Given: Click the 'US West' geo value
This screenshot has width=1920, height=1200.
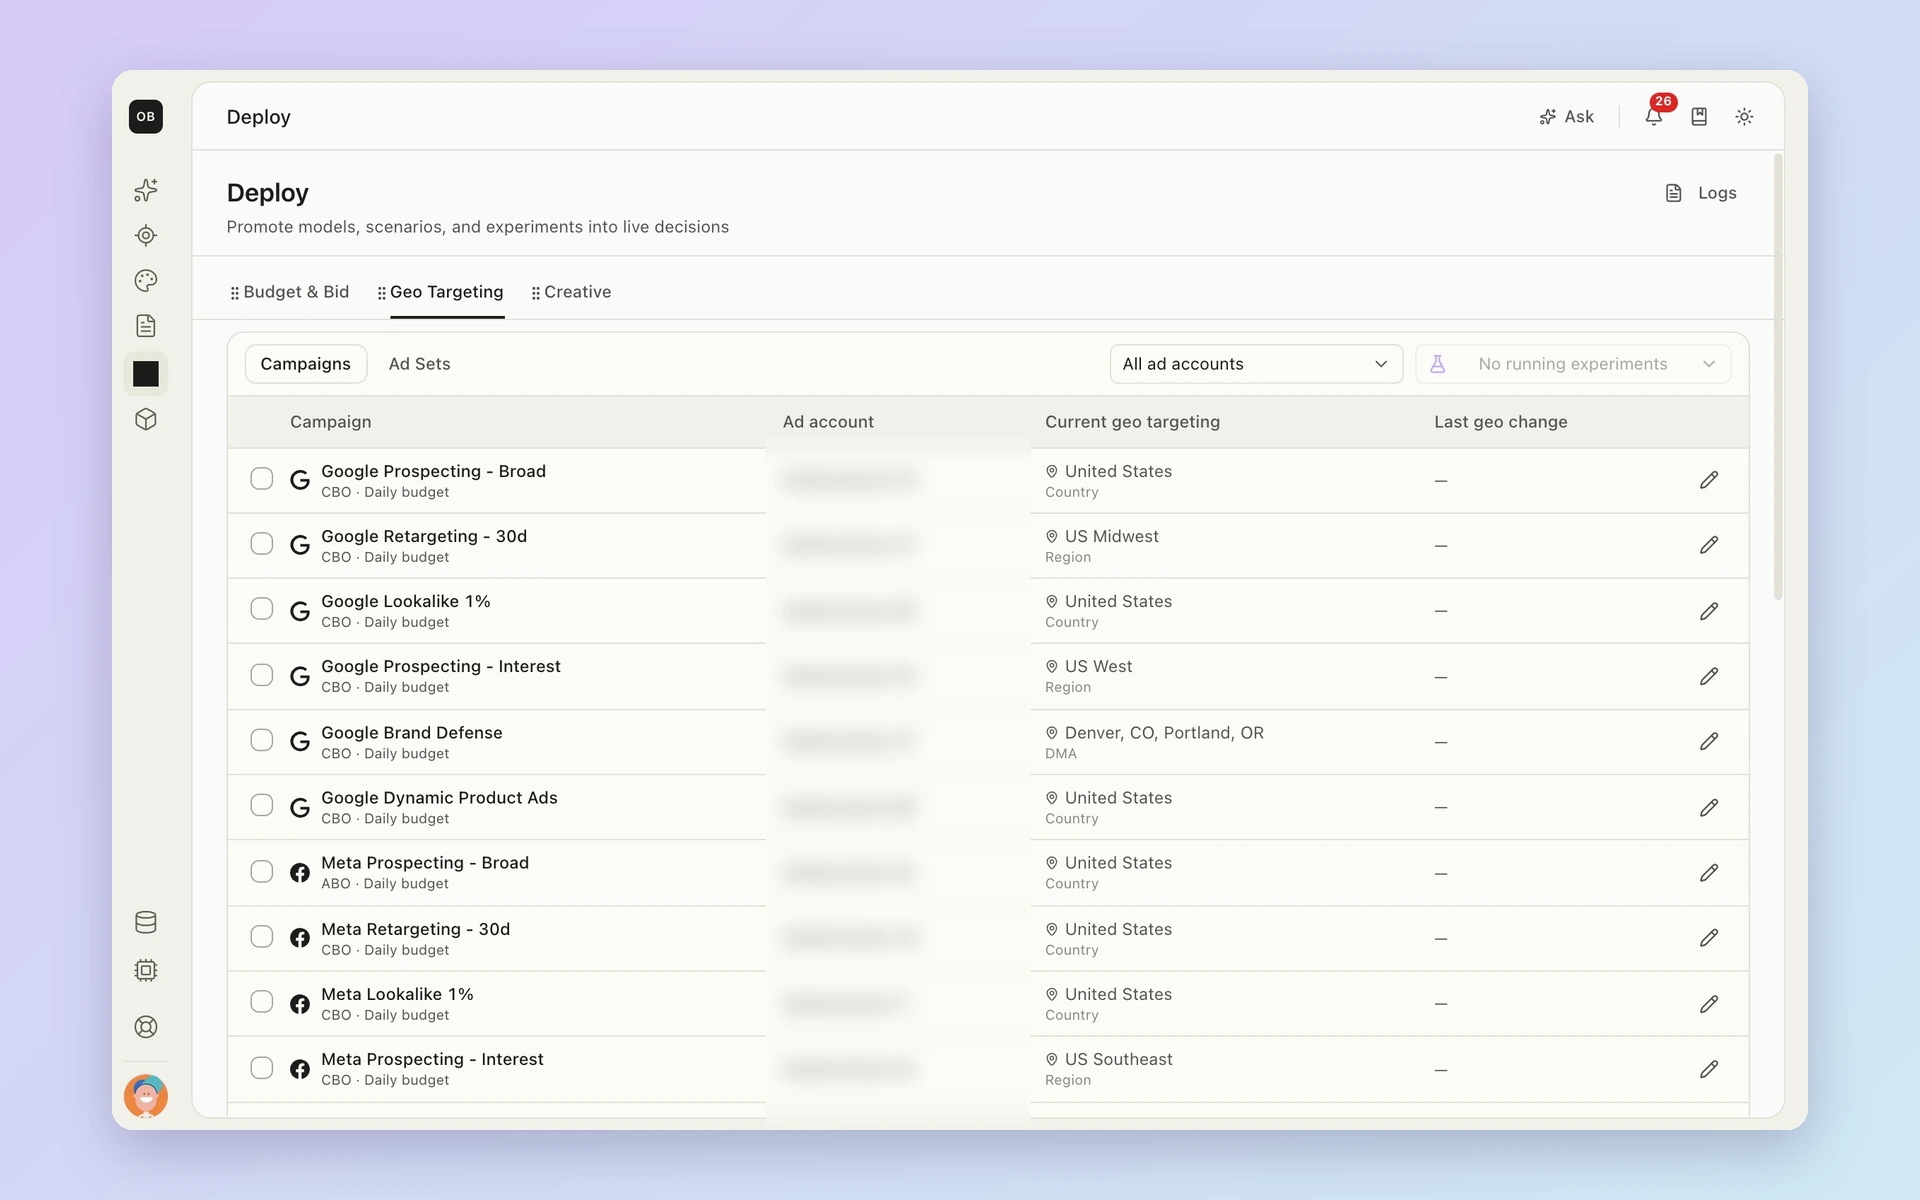Looking at the screenshot, I should tap(1098, 666).
